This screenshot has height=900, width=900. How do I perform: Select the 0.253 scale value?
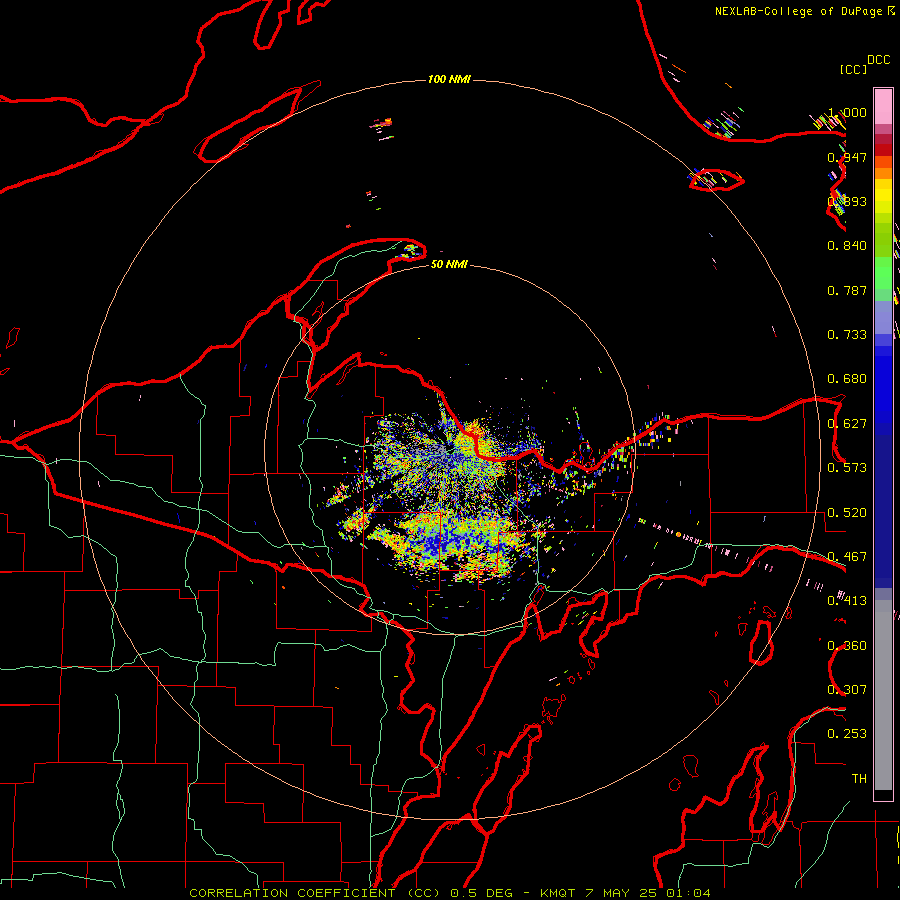pos(847,734)
